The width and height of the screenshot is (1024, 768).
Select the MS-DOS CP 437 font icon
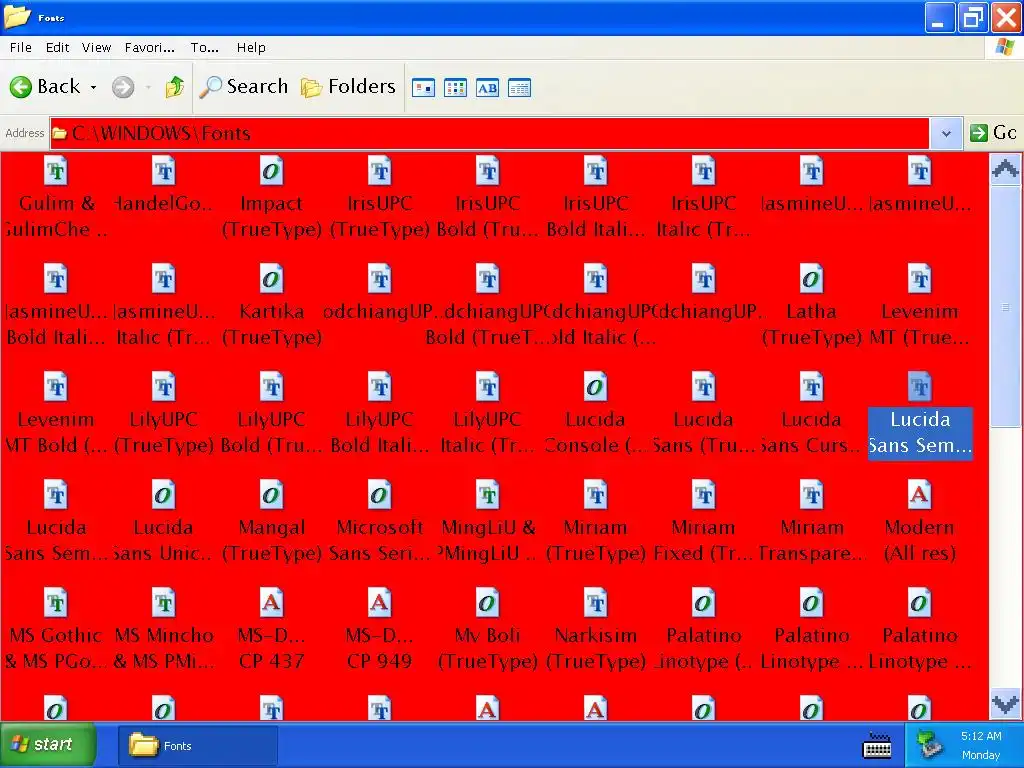point(271,603)
